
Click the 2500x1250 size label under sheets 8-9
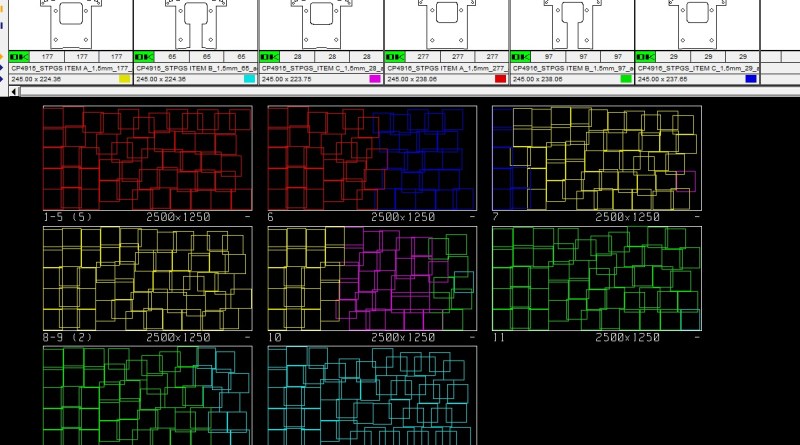(x=178, y=337)
